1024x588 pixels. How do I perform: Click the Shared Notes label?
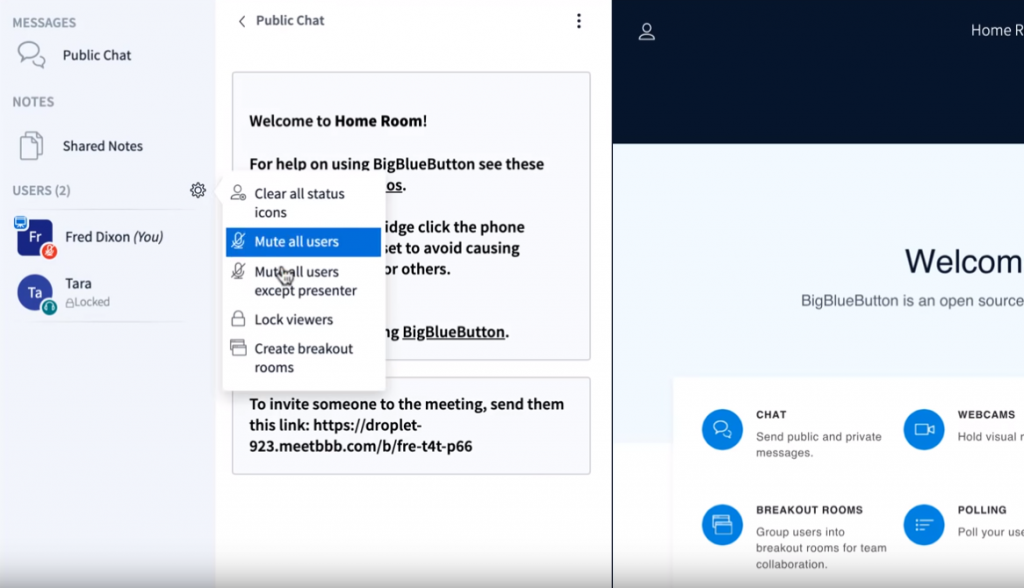[x=103, y=146]
